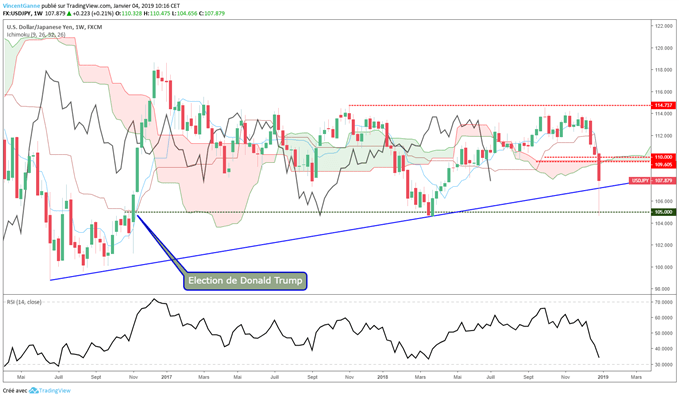Screen dimensions: 679x398
Task: Click the 'Créé avec' footer text
Action: pyautogui.click(x=15, y=391)
